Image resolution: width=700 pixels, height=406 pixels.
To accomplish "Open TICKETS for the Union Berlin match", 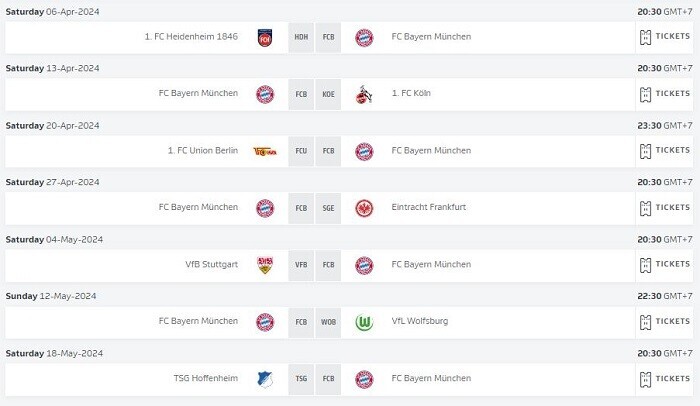I will tap(665, 151).
